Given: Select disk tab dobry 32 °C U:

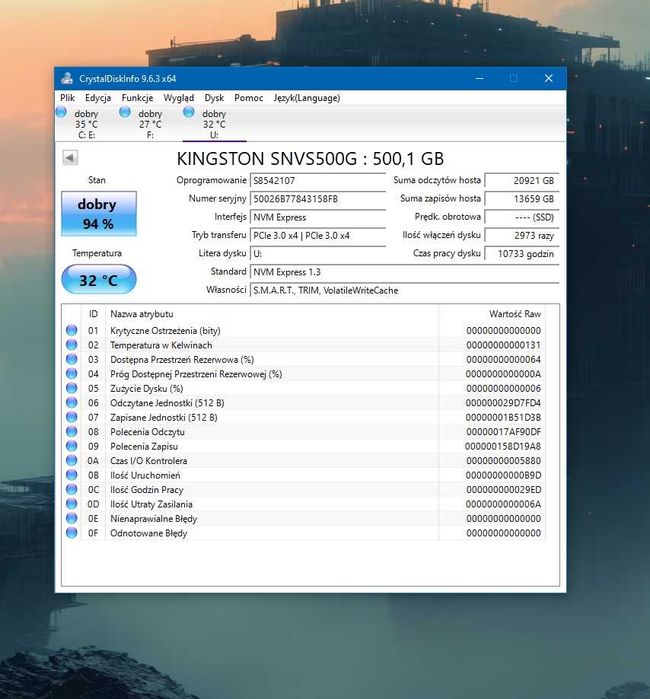Looking at the screenshot, I should [x=214, y=124].
